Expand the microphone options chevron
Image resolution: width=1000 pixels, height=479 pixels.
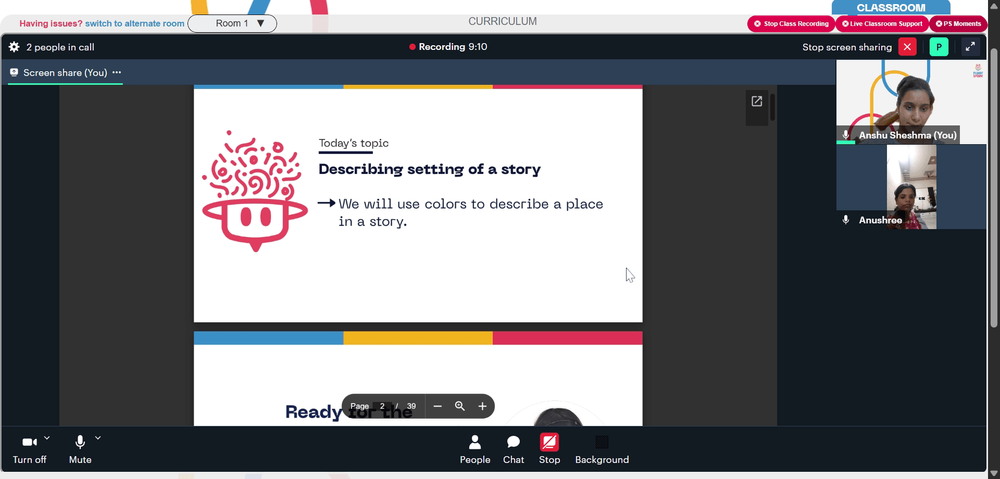click(x=98, y=438)
